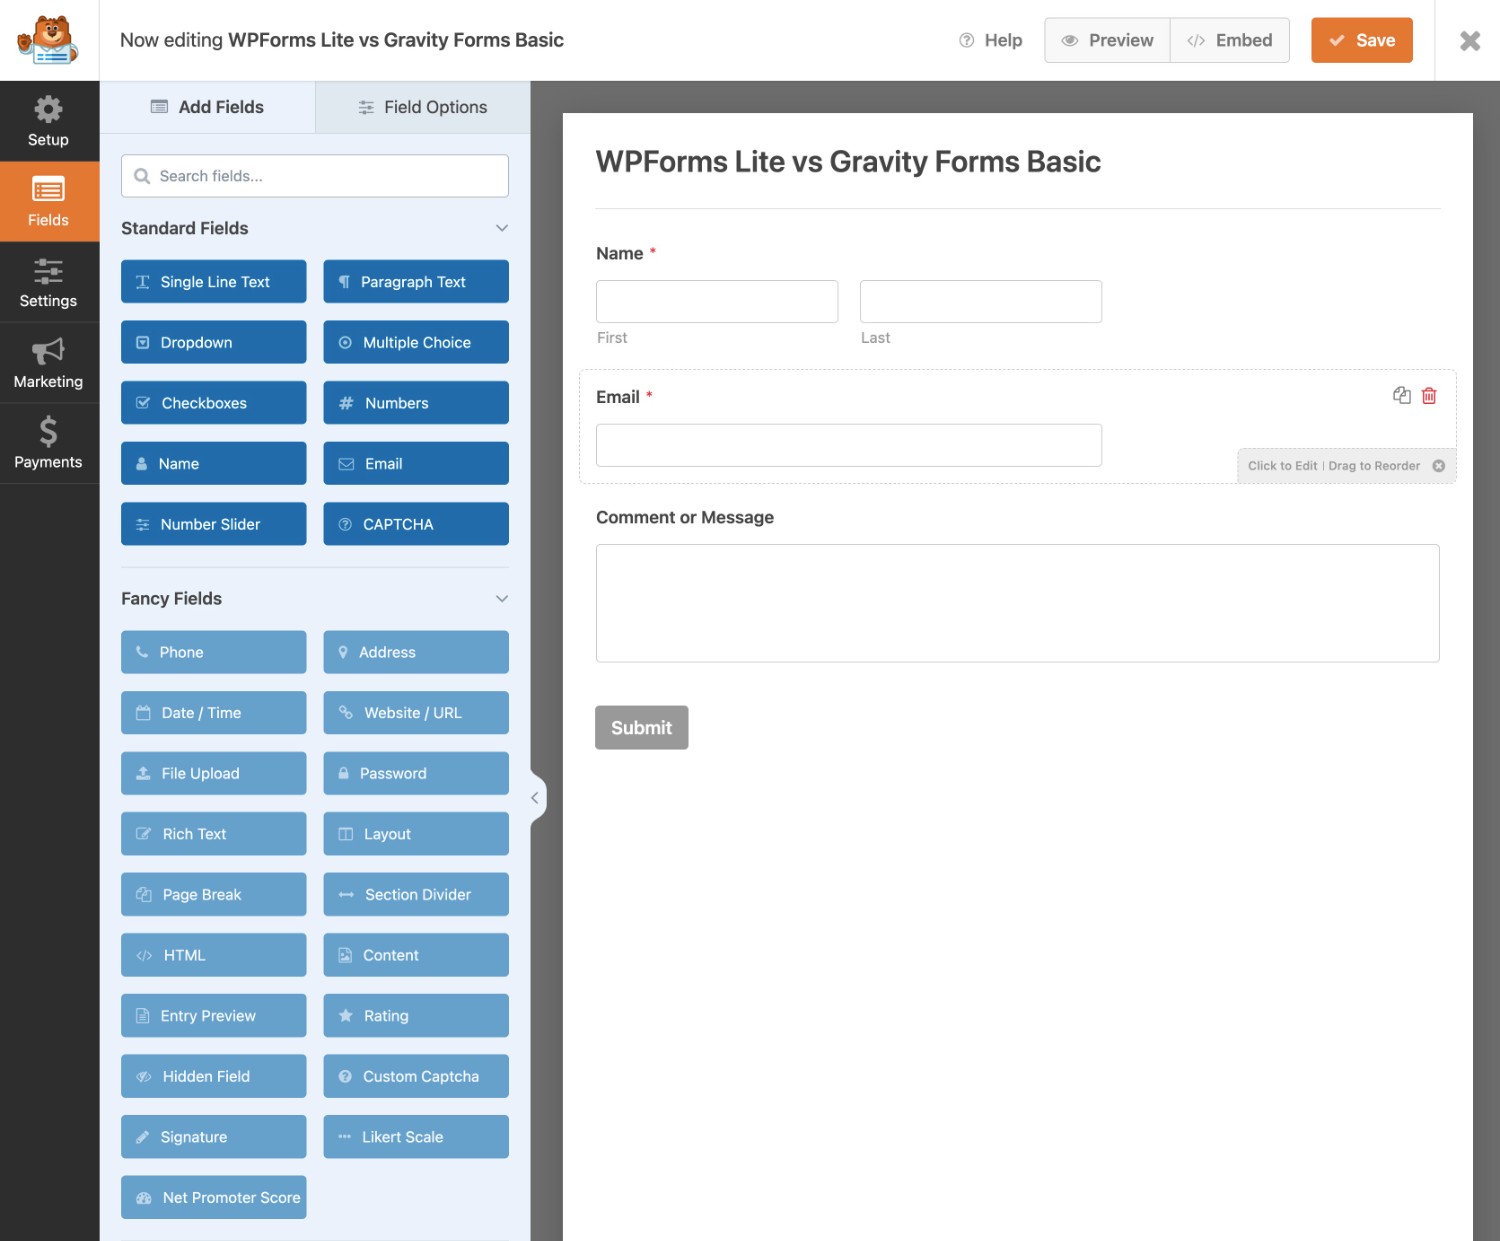Collapse the Standard Fields group
The width and height of the screenshot is (1500, 1241).
coord(502,228)
